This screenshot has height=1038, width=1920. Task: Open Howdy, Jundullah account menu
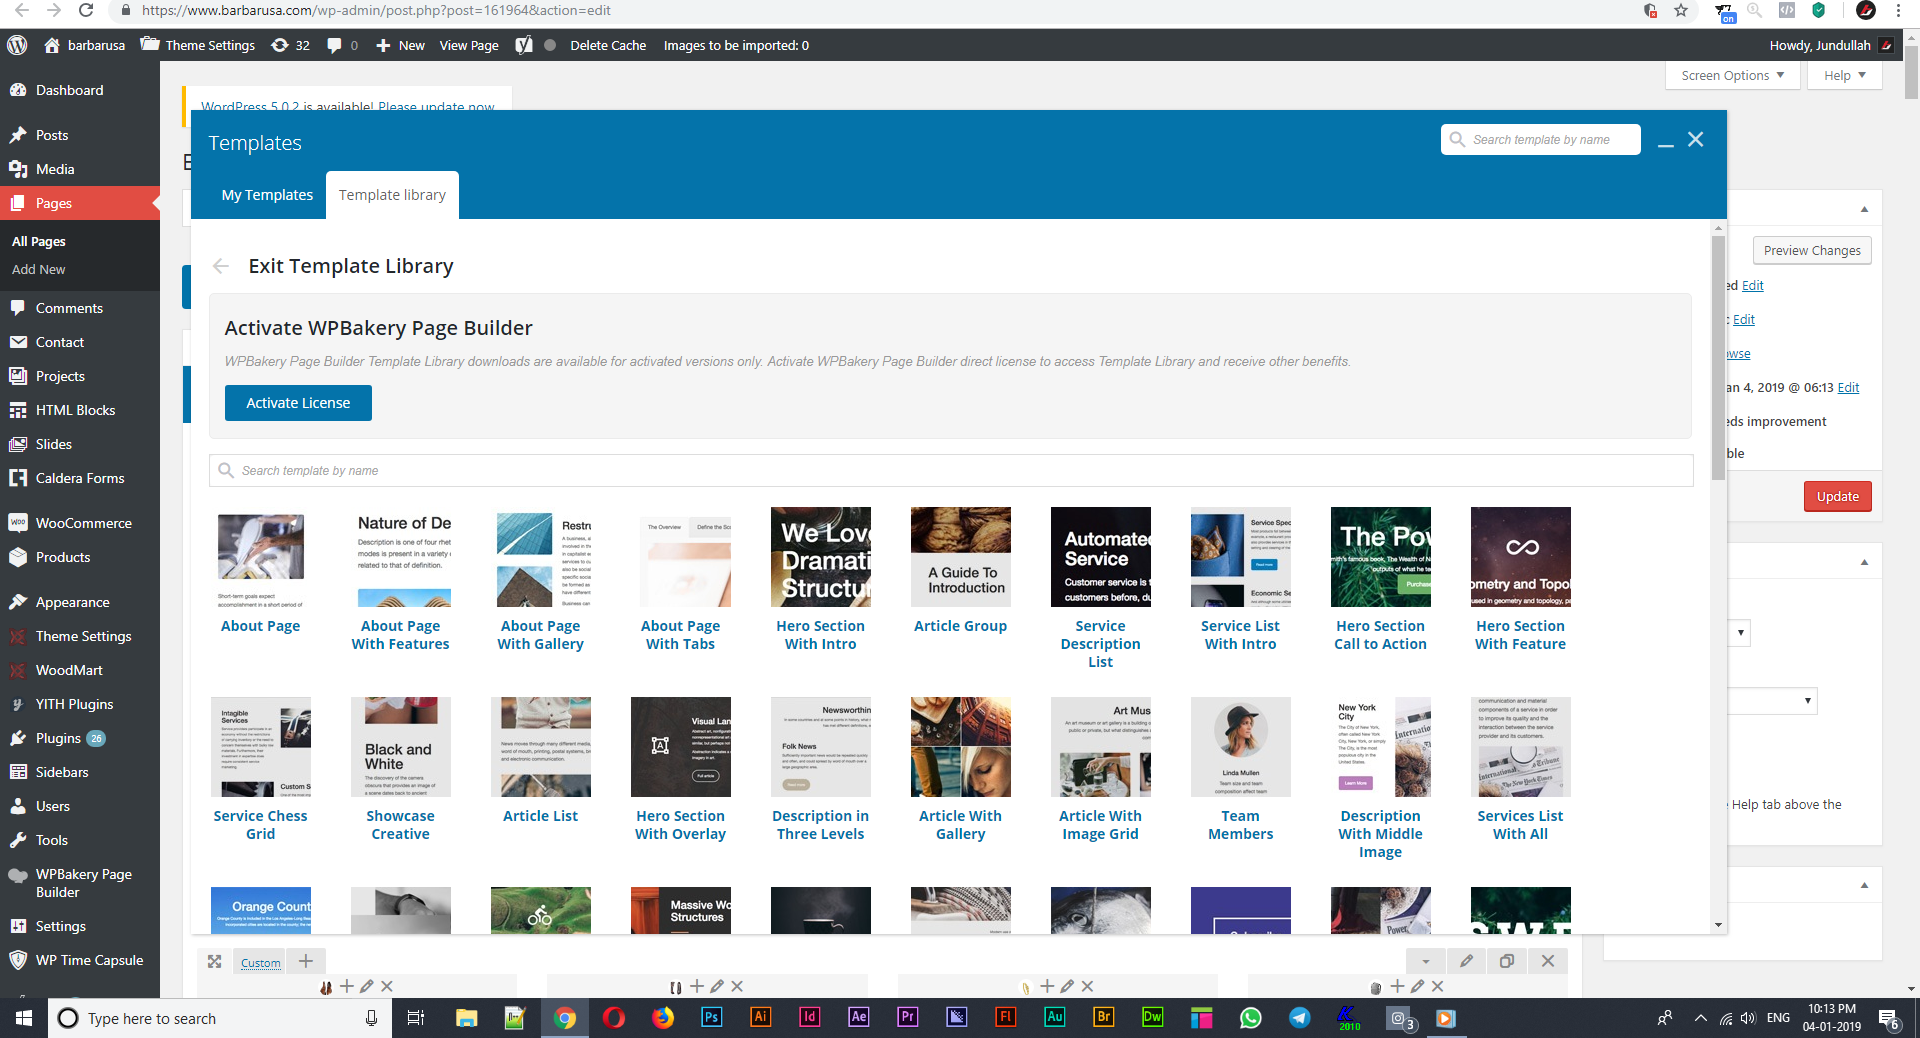(x=1831, y=45)
